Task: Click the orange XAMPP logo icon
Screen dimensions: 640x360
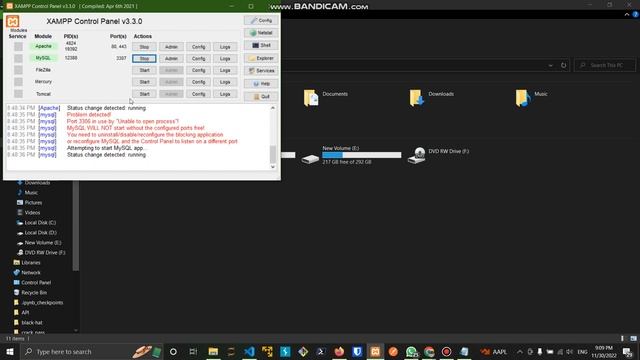Action: (13, 21)
